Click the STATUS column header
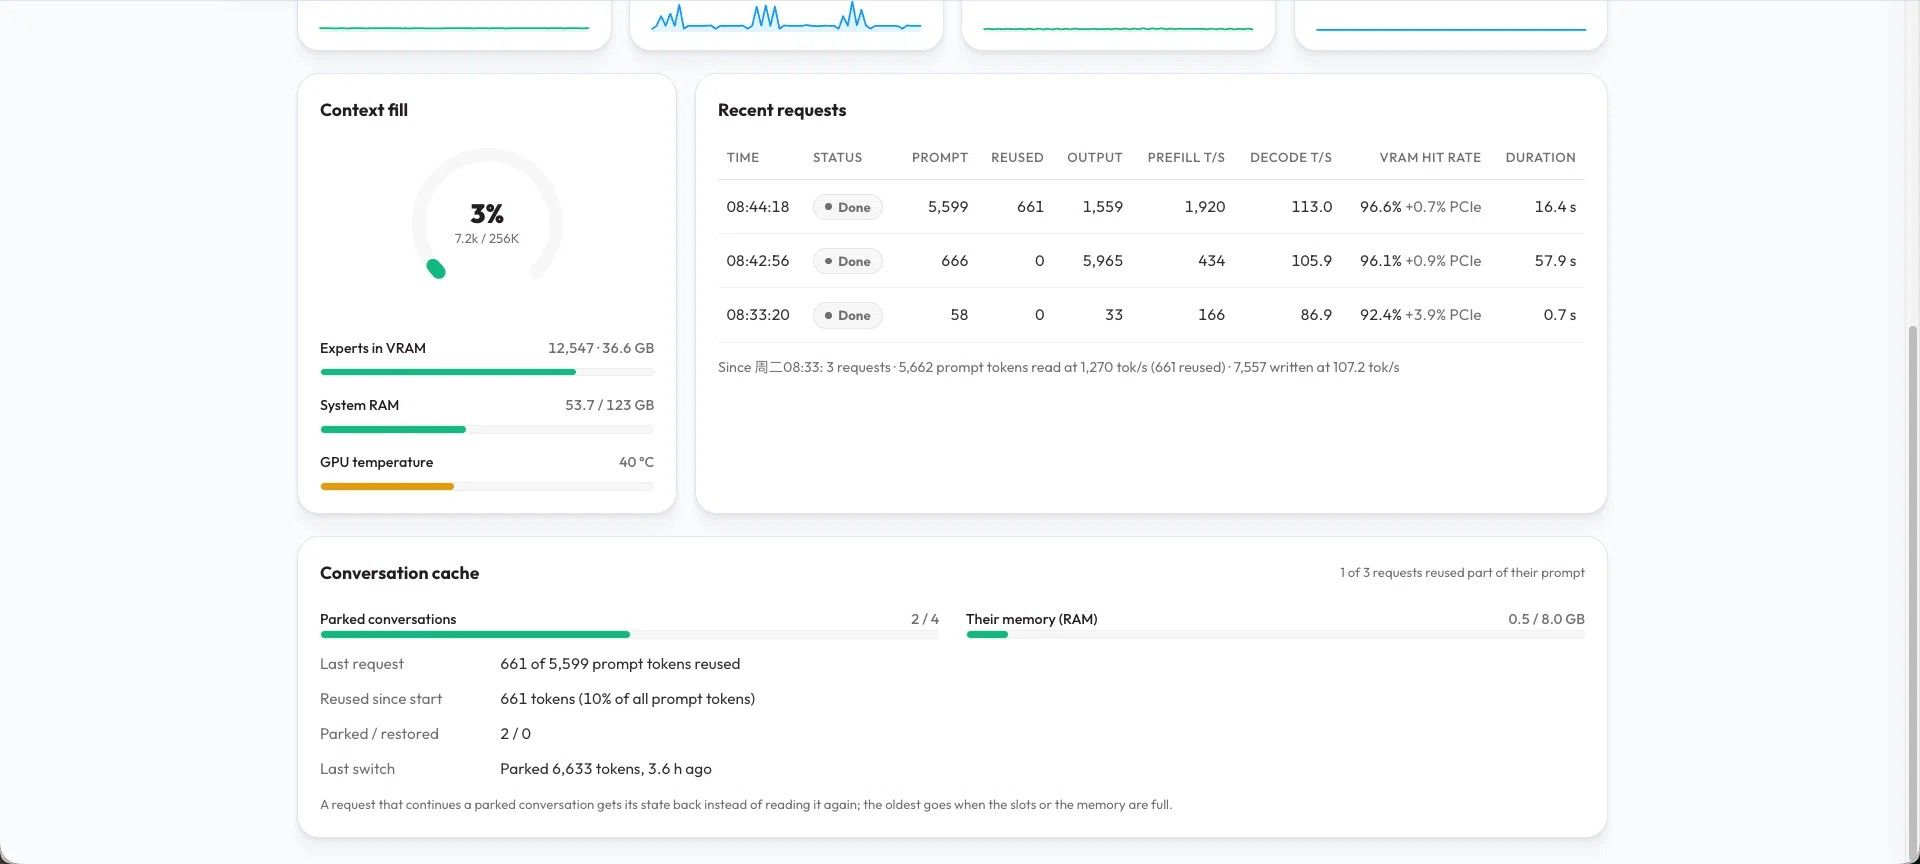 tap(837, 158)
